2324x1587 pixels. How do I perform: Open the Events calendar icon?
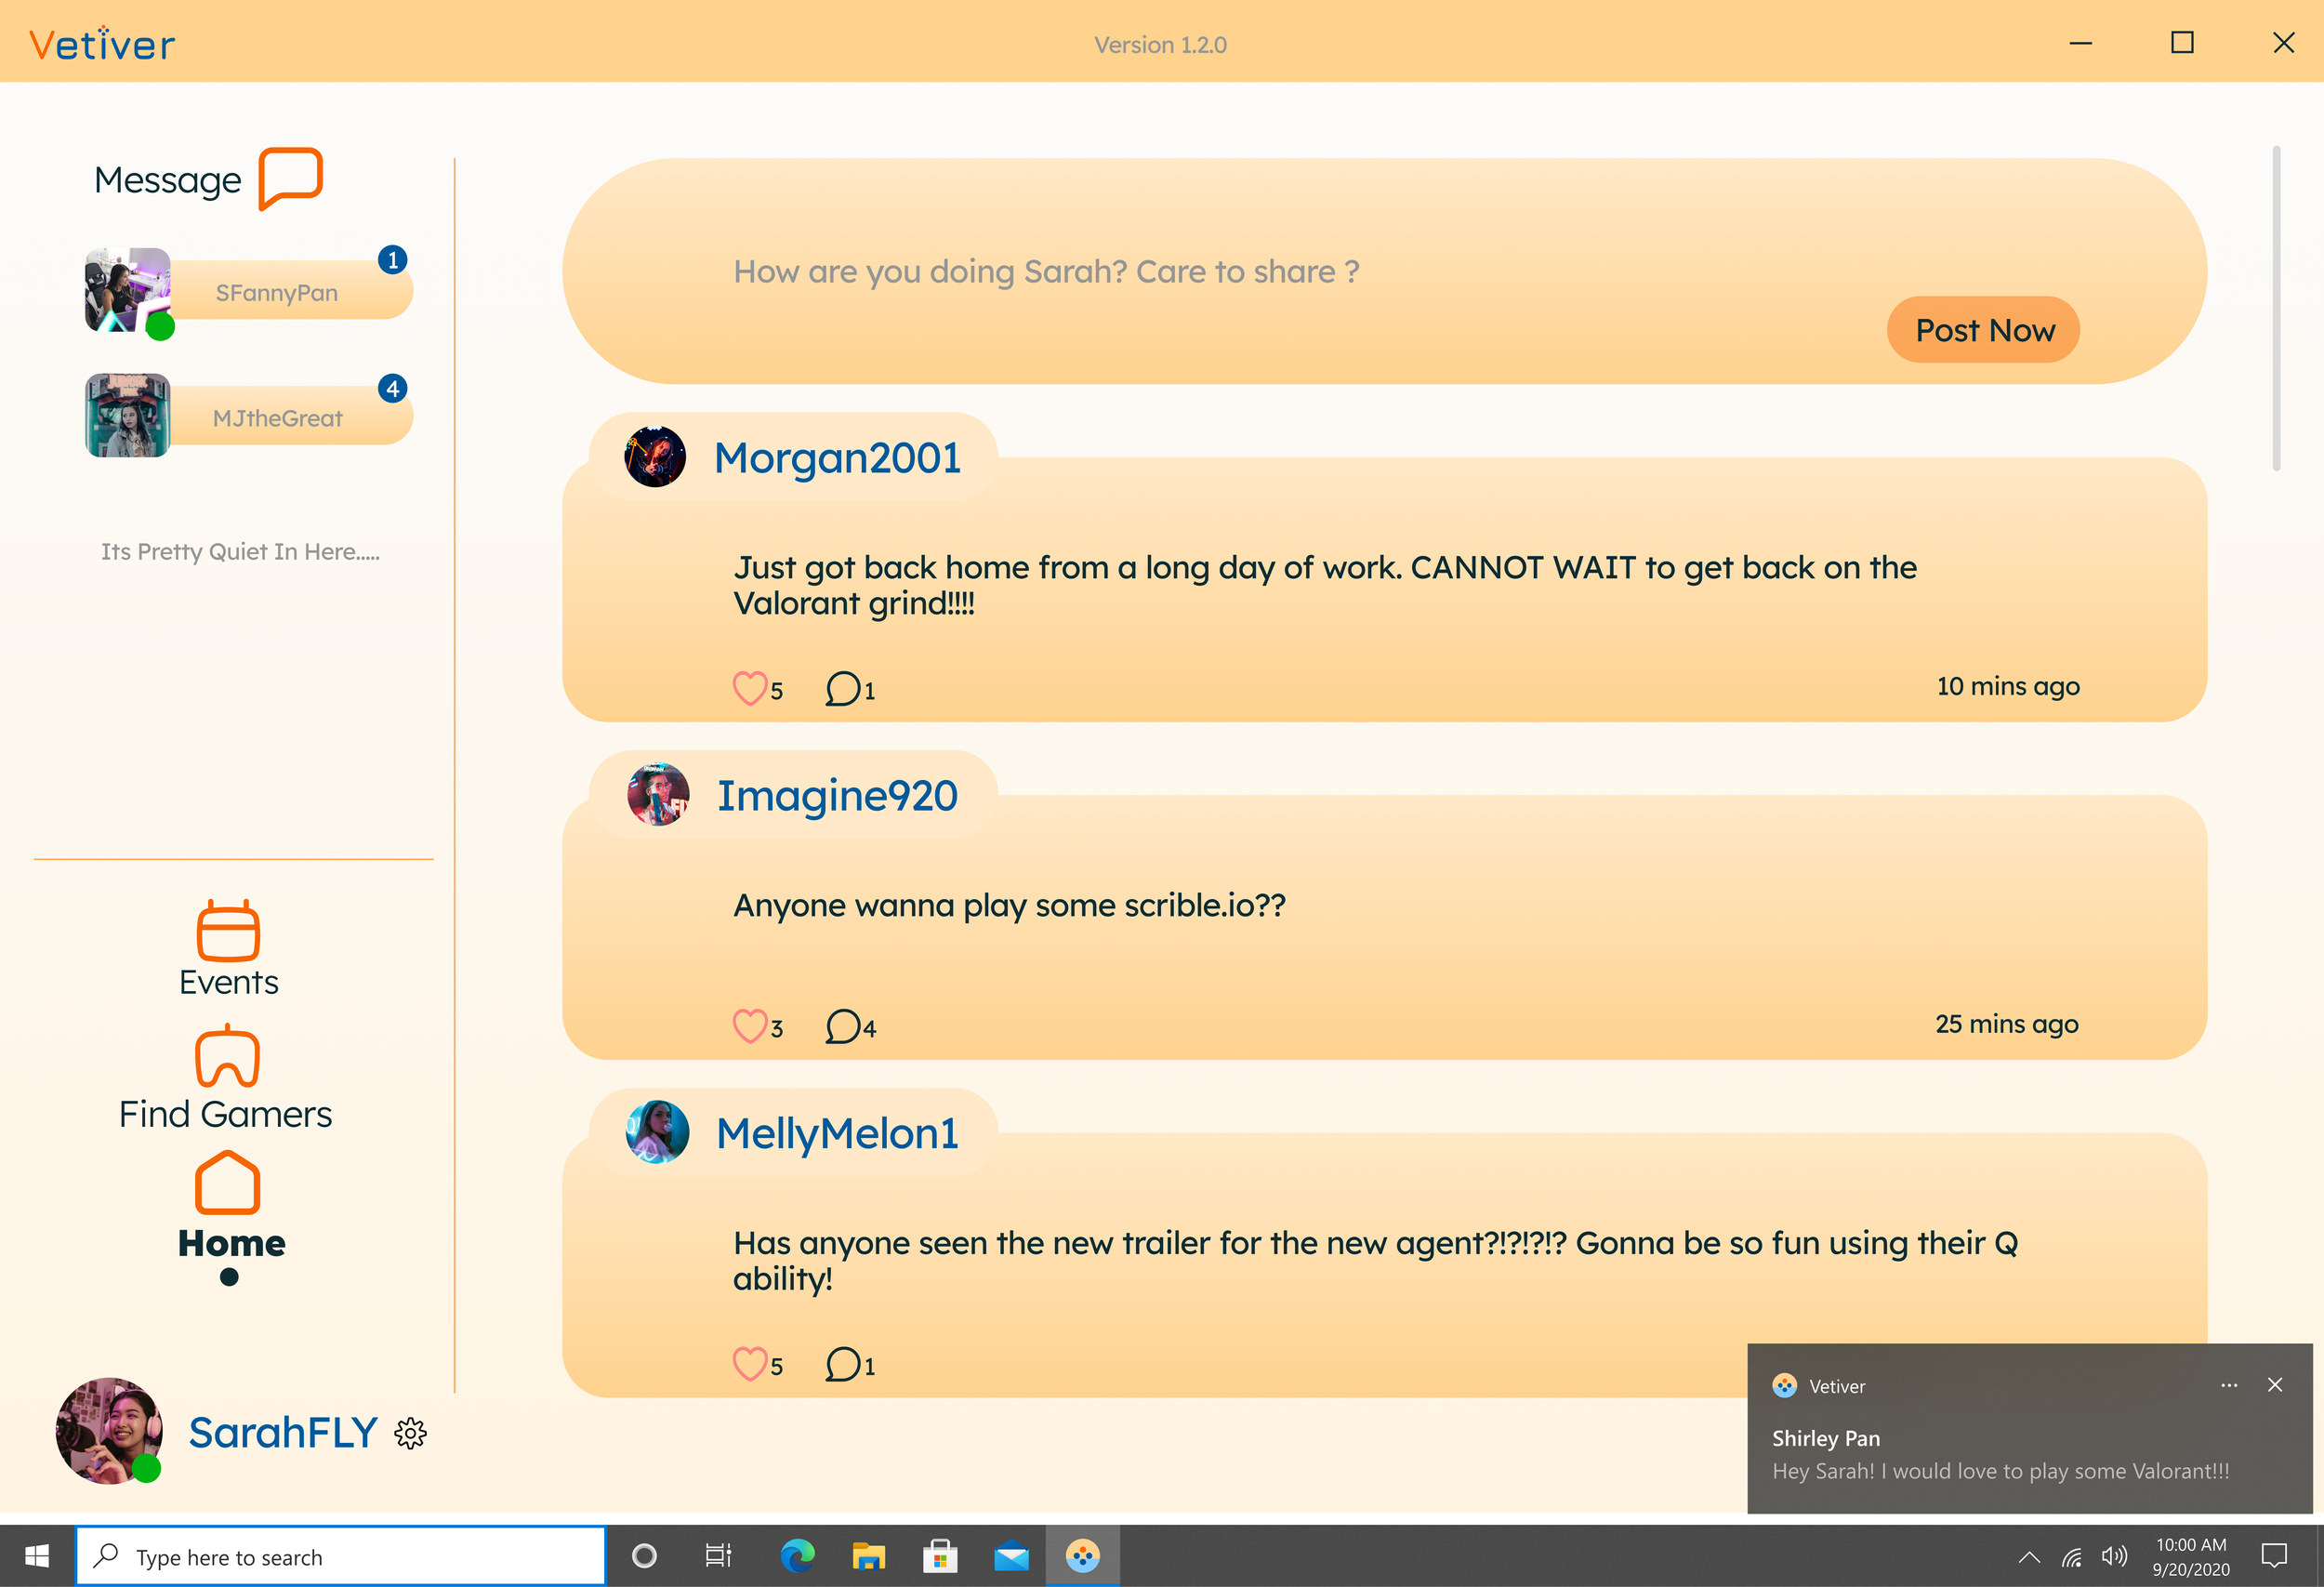point(228,930)
